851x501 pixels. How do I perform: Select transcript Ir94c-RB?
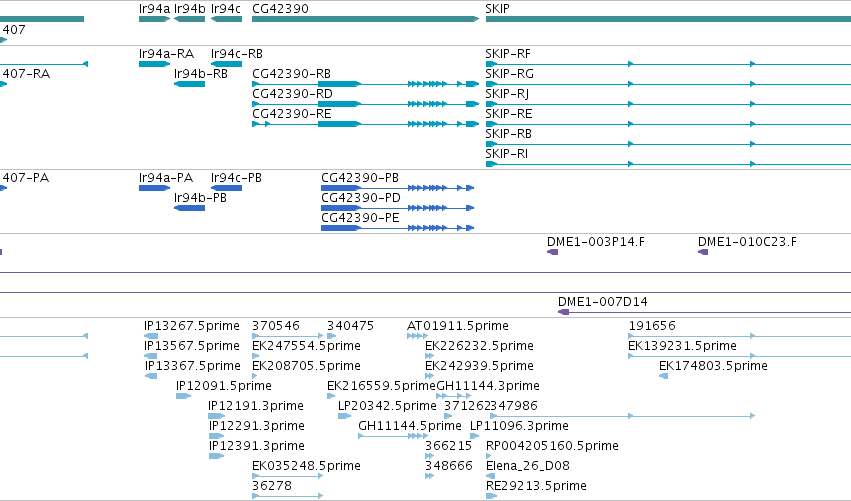click(x=226, y=64)
